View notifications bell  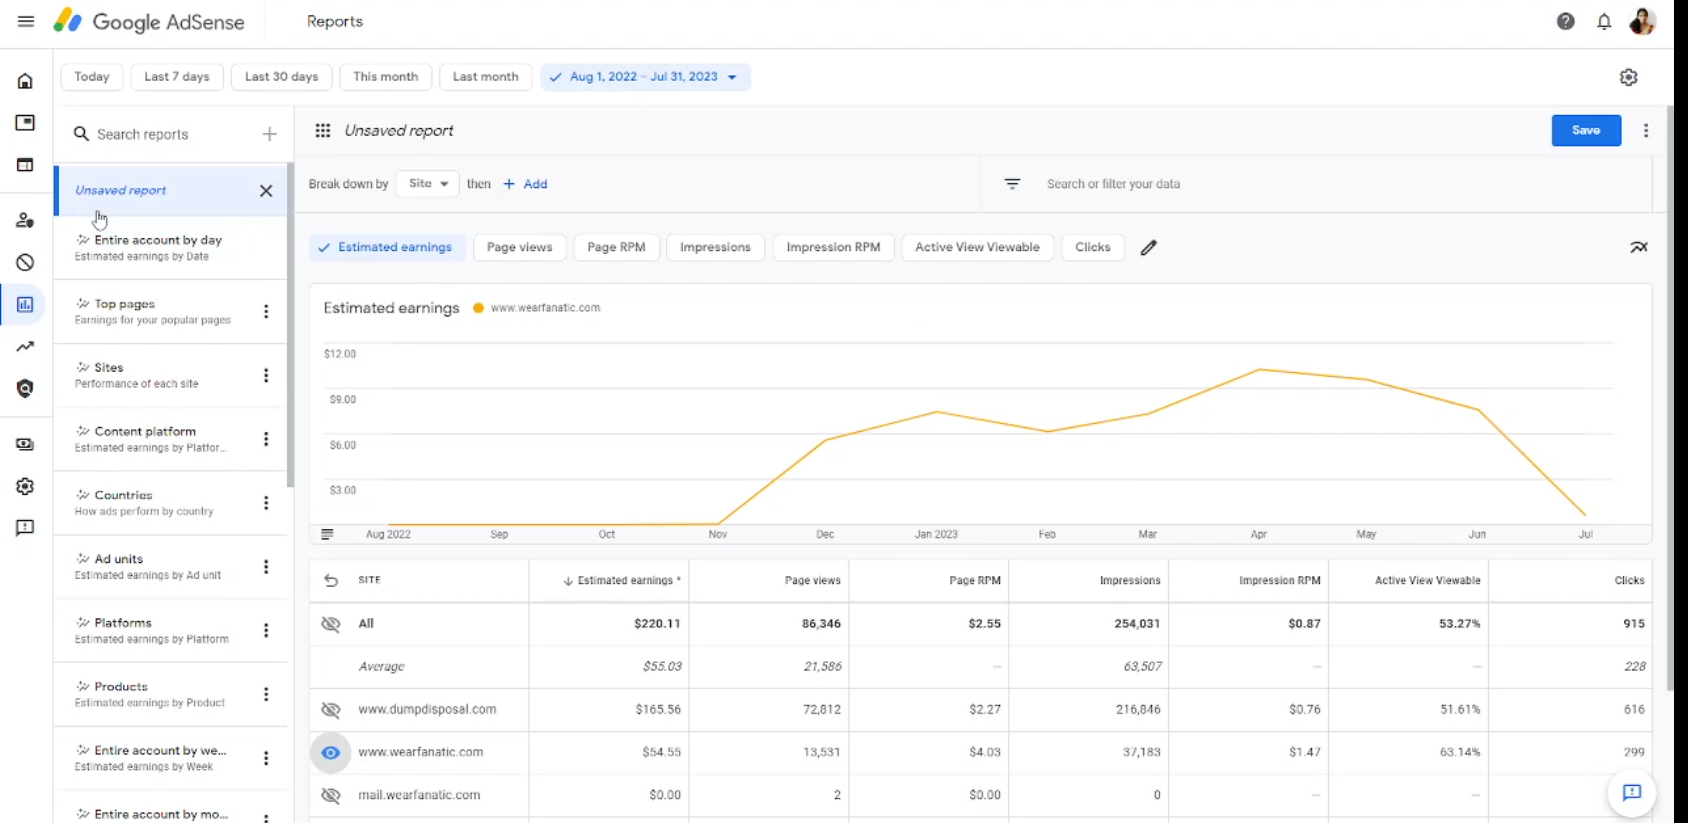1604,21
